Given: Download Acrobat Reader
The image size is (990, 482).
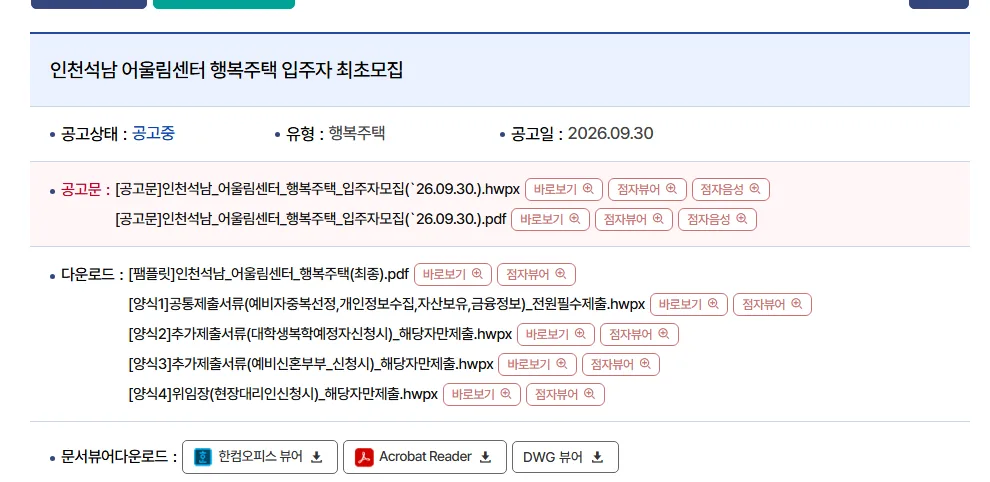Looking at the screenshot, I should tap(425, 457).
